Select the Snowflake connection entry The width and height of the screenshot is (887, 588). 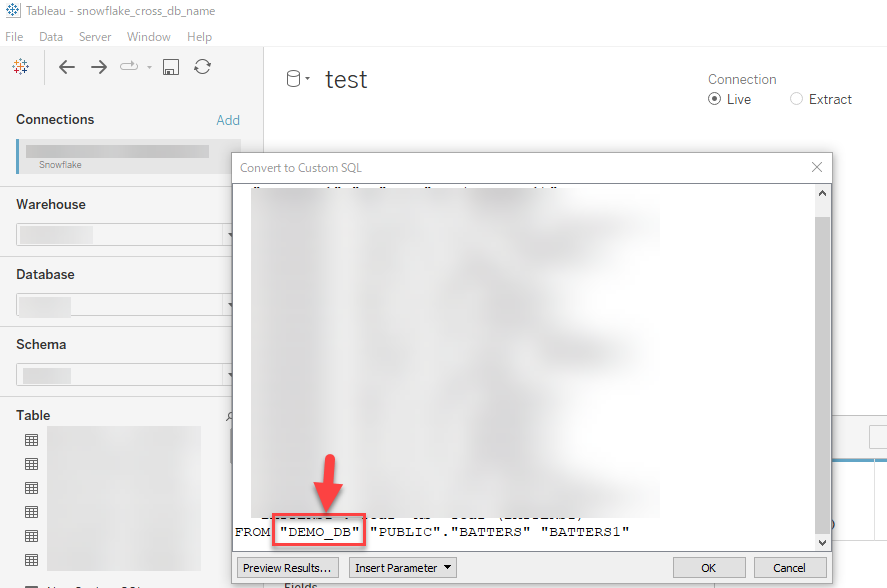tap(129, 157)
